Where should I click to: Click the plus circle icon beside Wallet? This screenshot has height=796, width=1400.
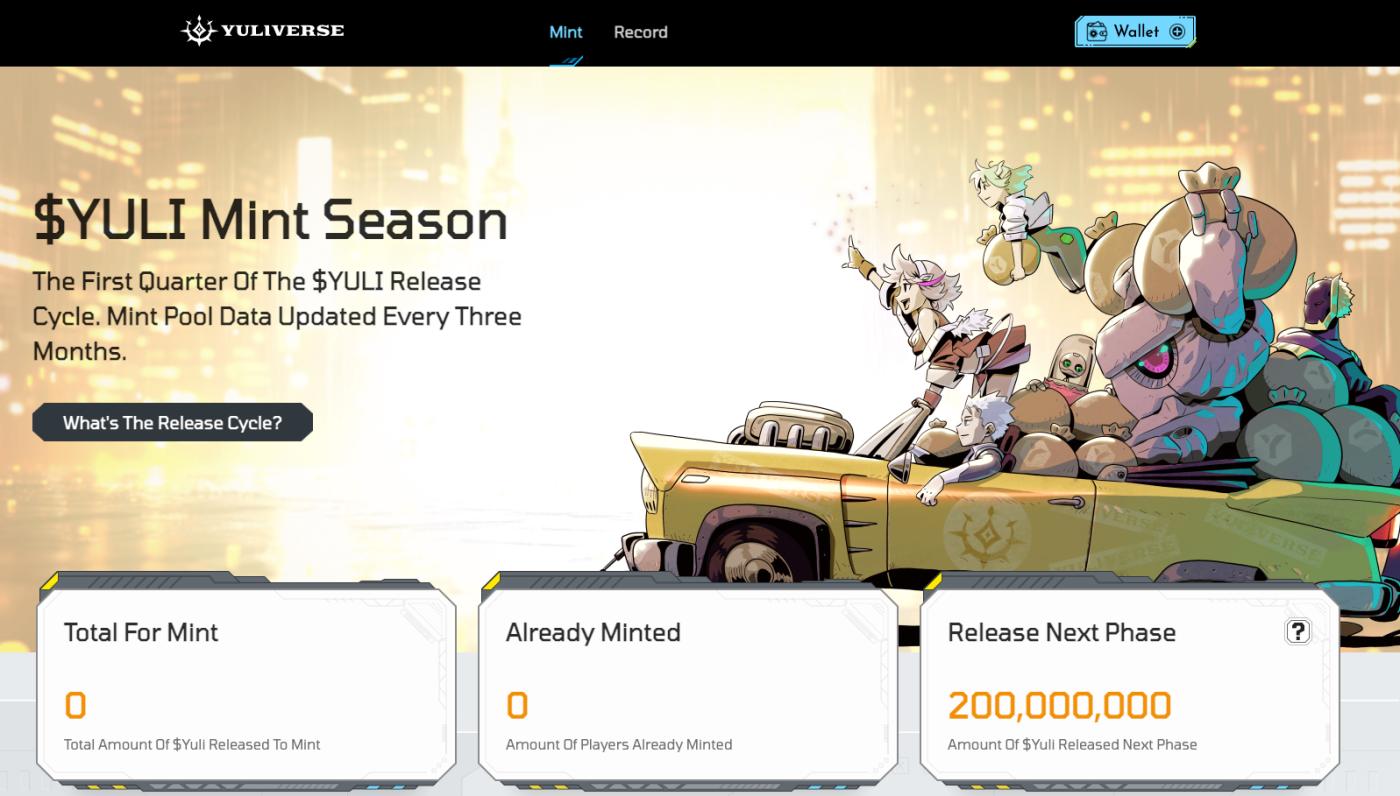(x=1177, y=32)
